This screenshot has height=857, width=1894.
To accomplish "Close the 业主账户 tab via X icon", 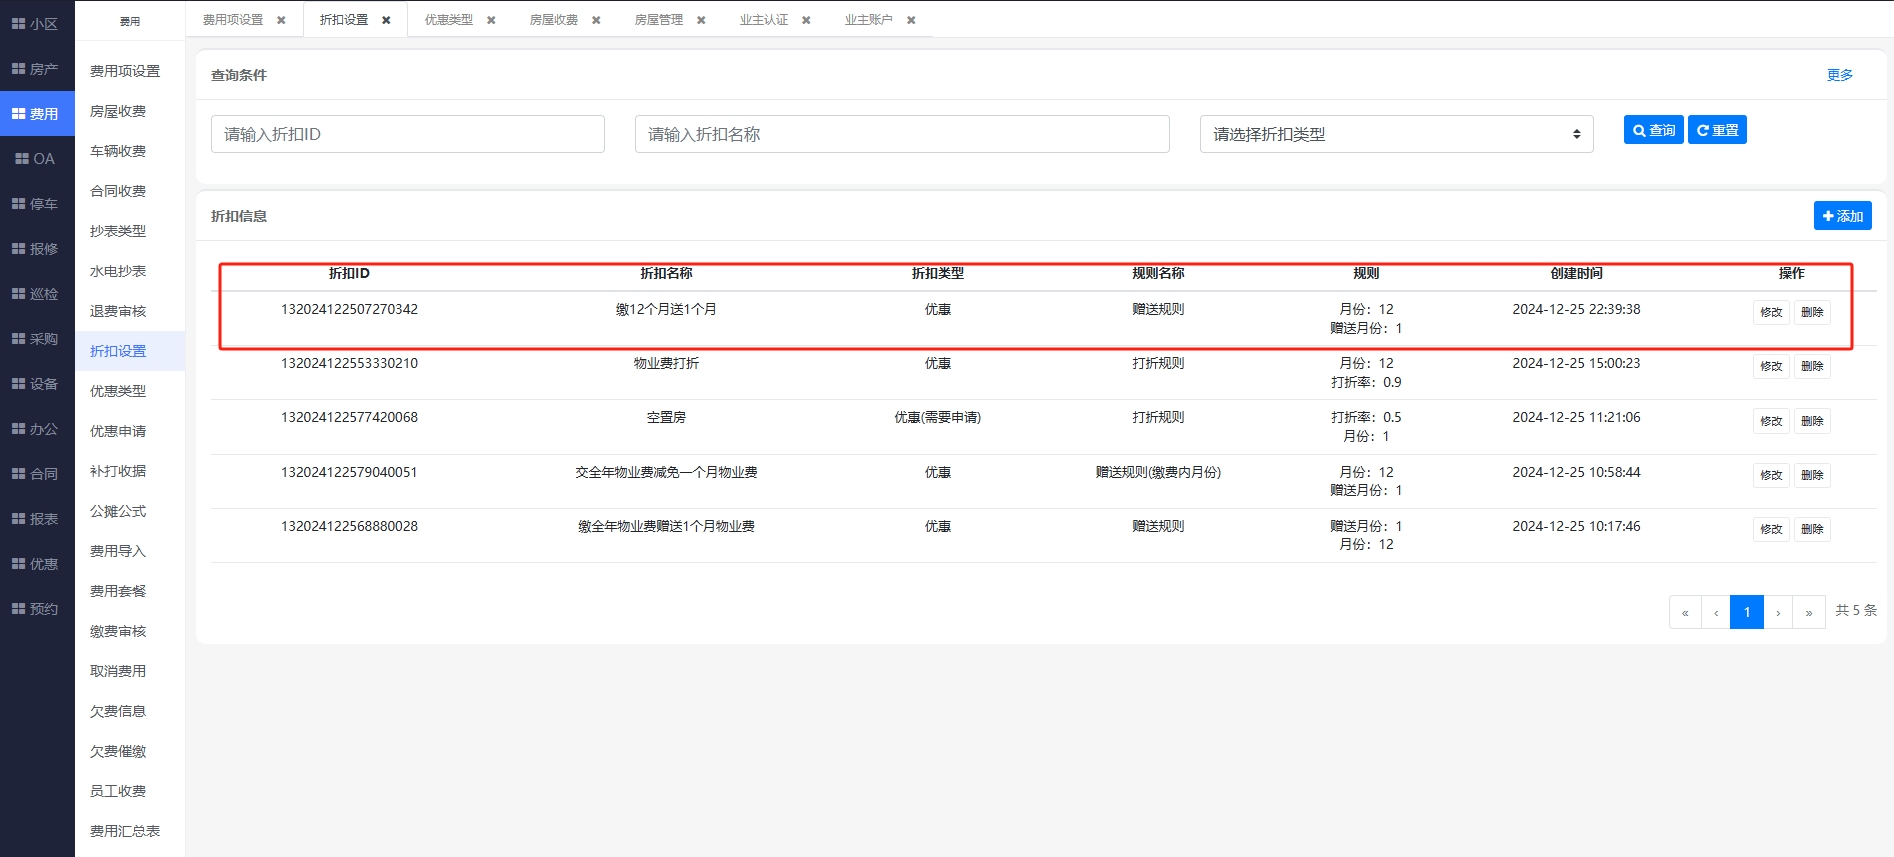I will 911,20.
